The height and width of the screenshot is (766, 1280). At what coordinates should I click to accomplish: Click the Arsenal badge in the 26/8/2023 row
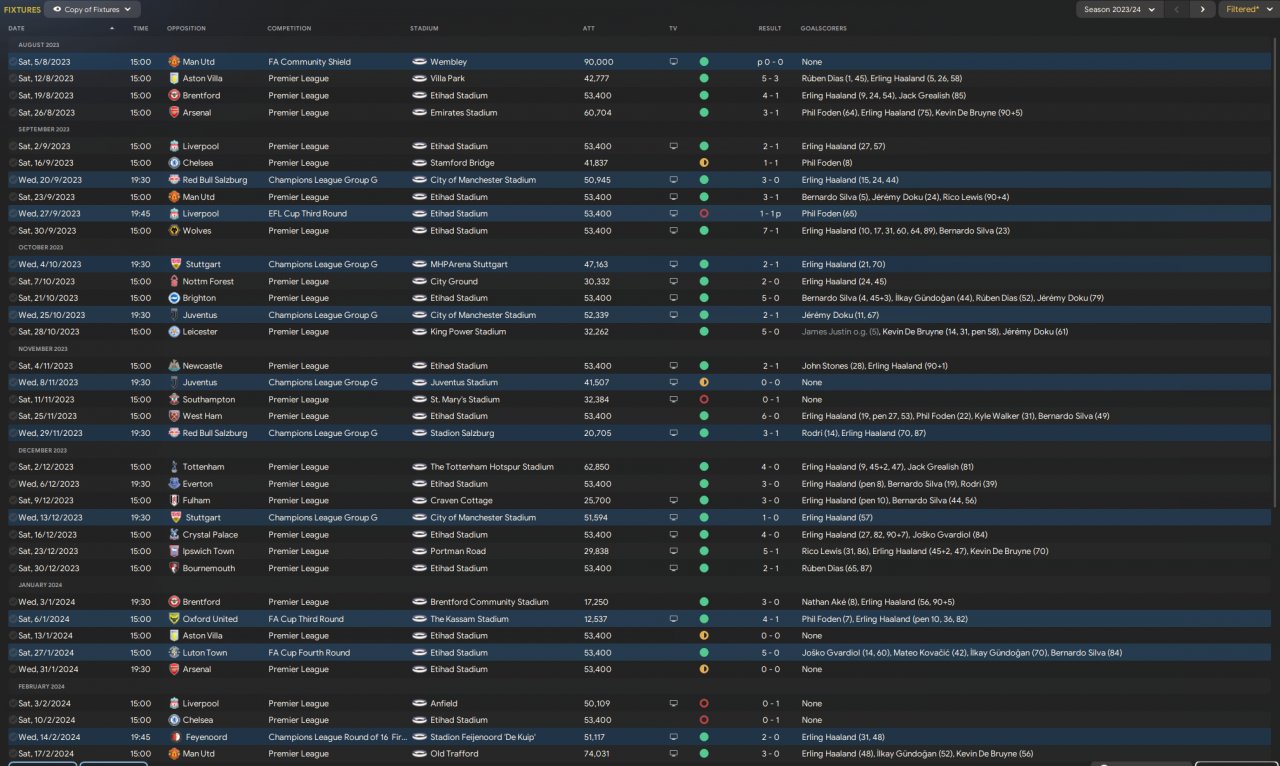174,113
